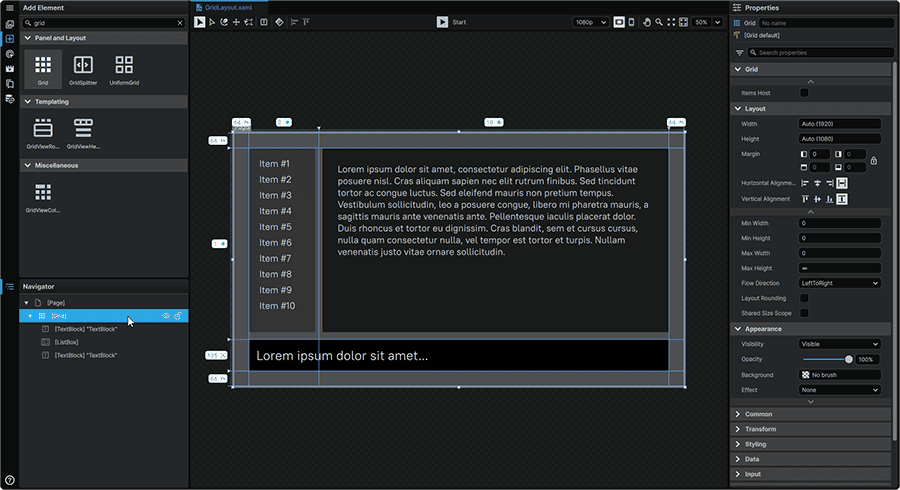The image size is (900, 490).
Task: Open the Effect dropdown
Action: click(x=840, y=390)
